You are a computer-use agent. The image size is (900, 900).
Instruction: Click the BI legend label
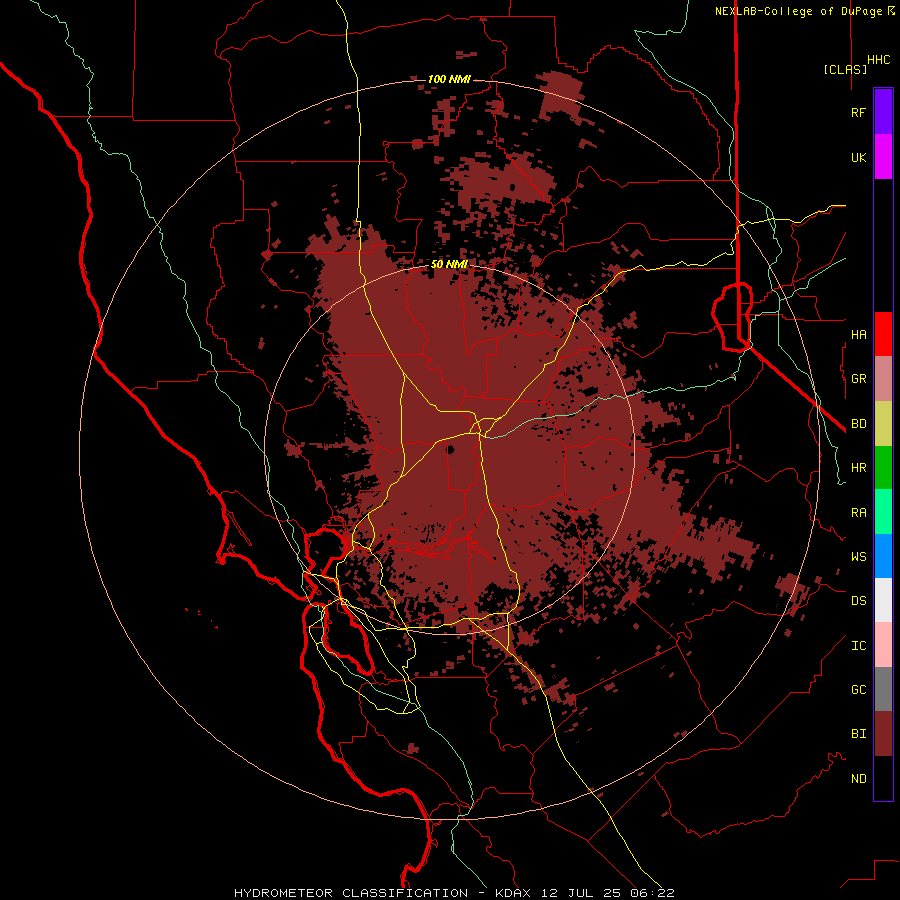tap(858, 734)
